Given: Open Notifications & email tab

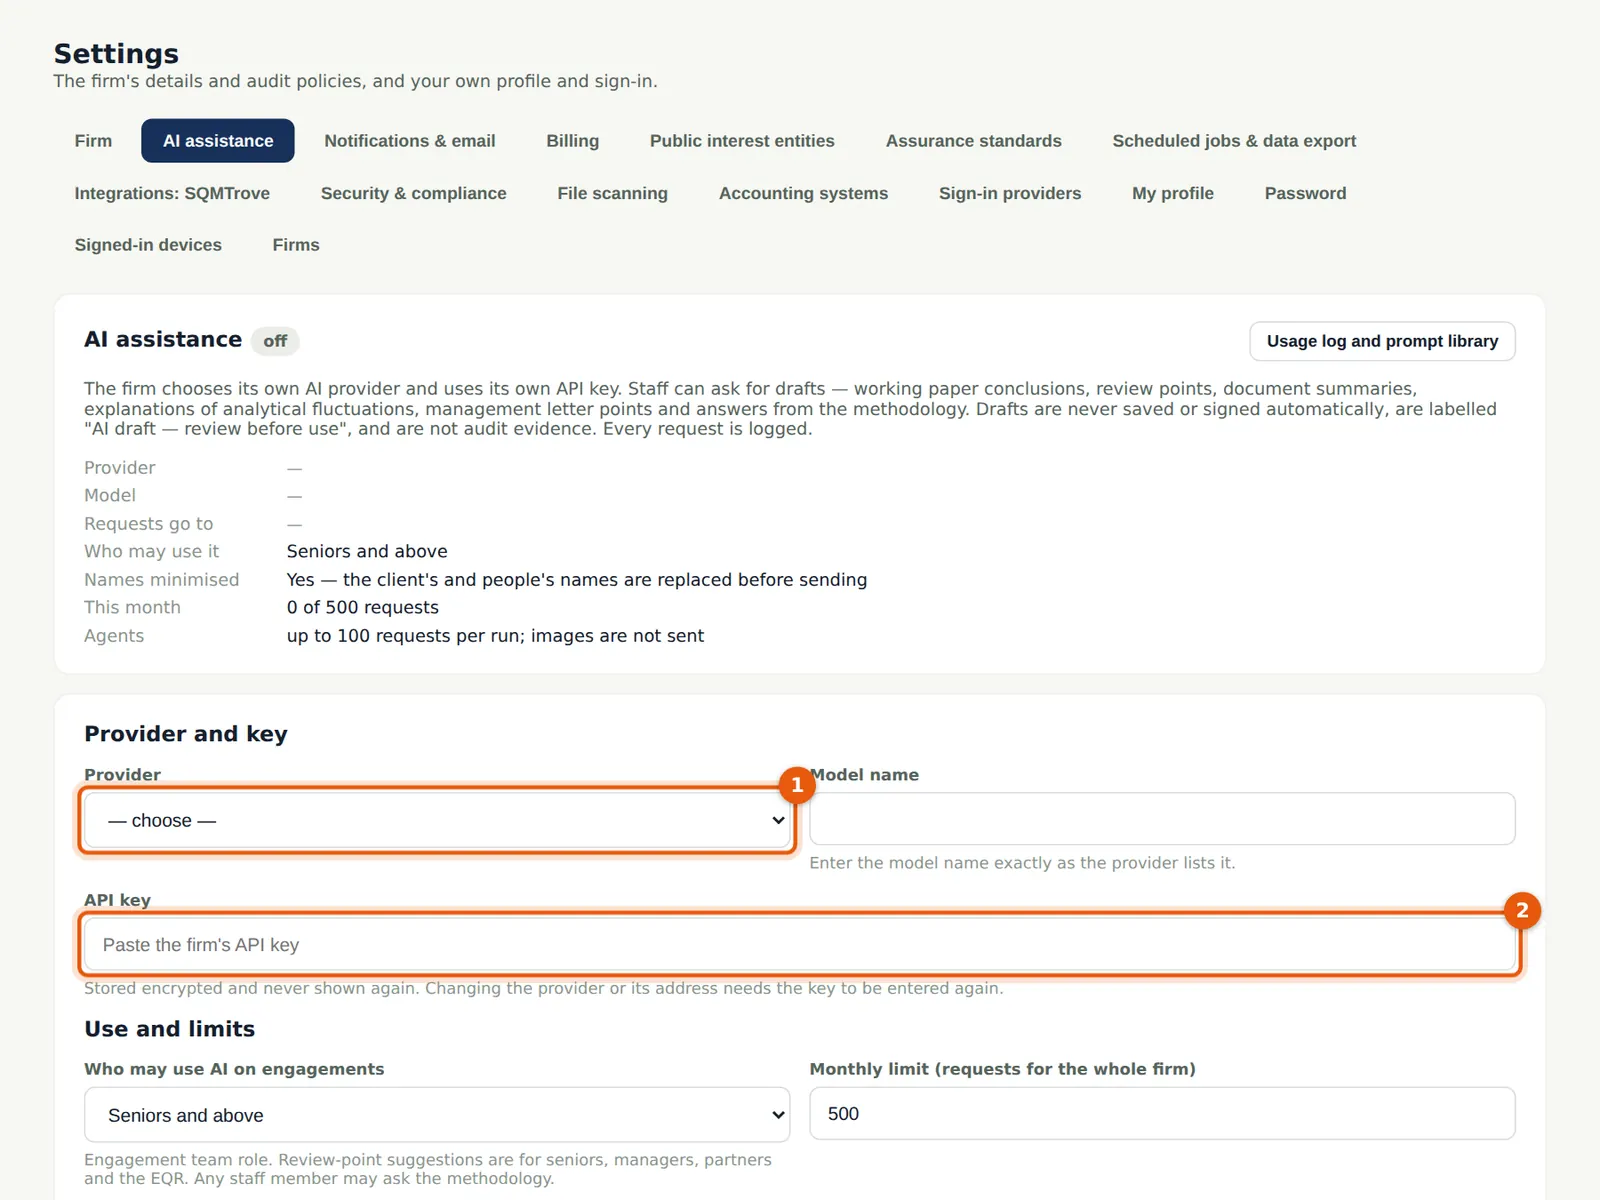Looking at the screenshot, I should tap(410, 141).
